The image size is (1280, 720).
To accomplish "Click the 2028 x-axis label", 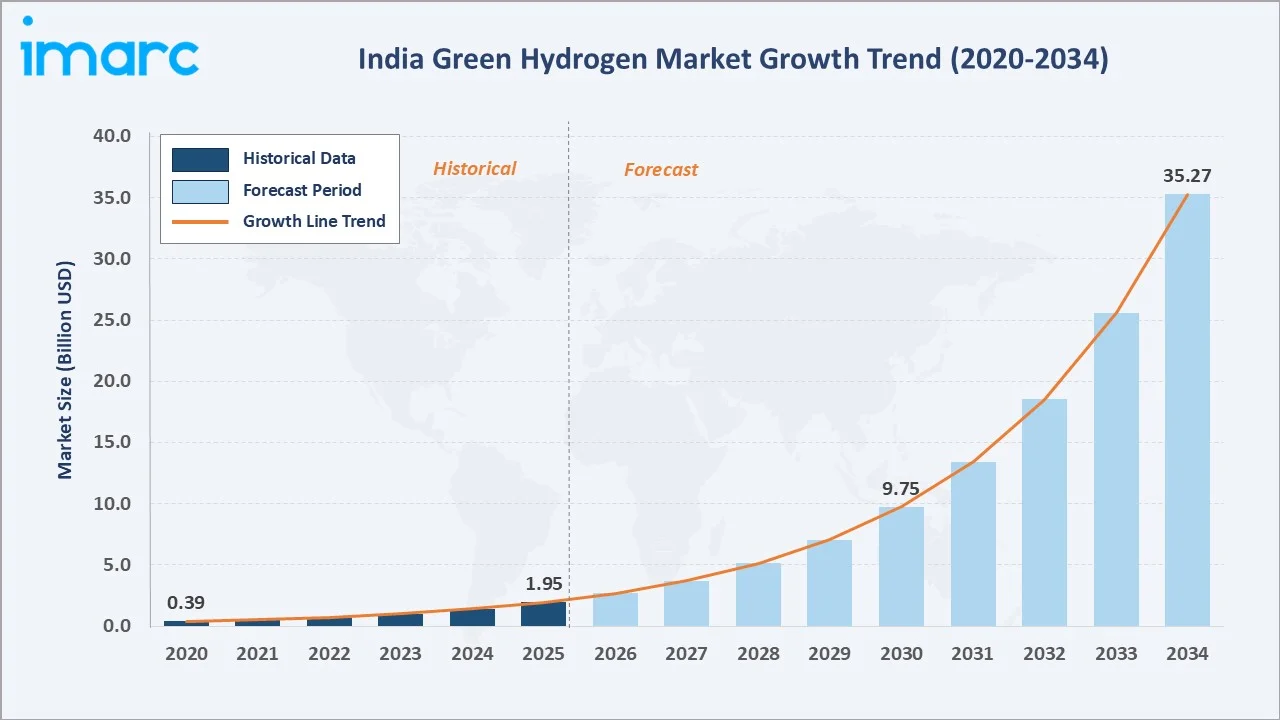I will tap(758, 654).
